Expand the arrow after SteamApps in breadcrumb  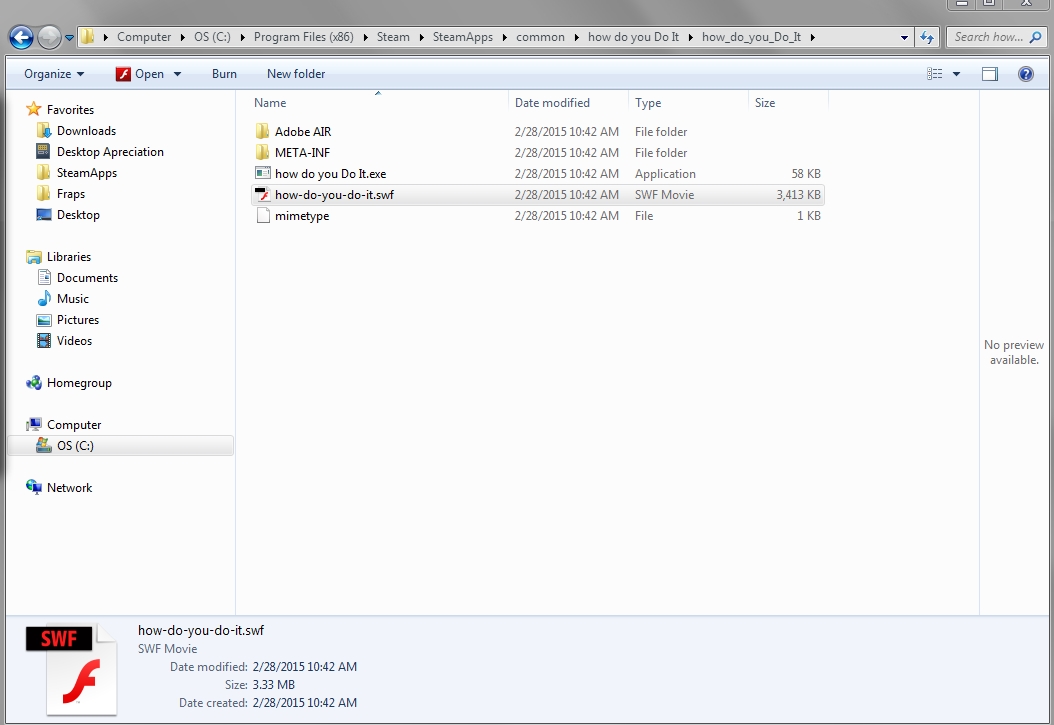pos(505,37)
